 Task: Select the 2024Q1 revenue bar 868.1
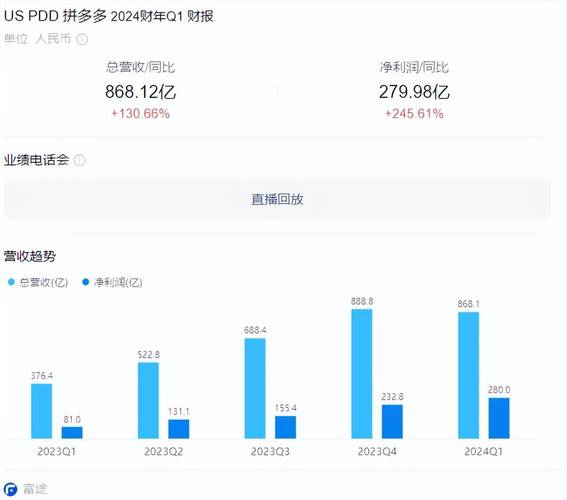coord(468,376)
